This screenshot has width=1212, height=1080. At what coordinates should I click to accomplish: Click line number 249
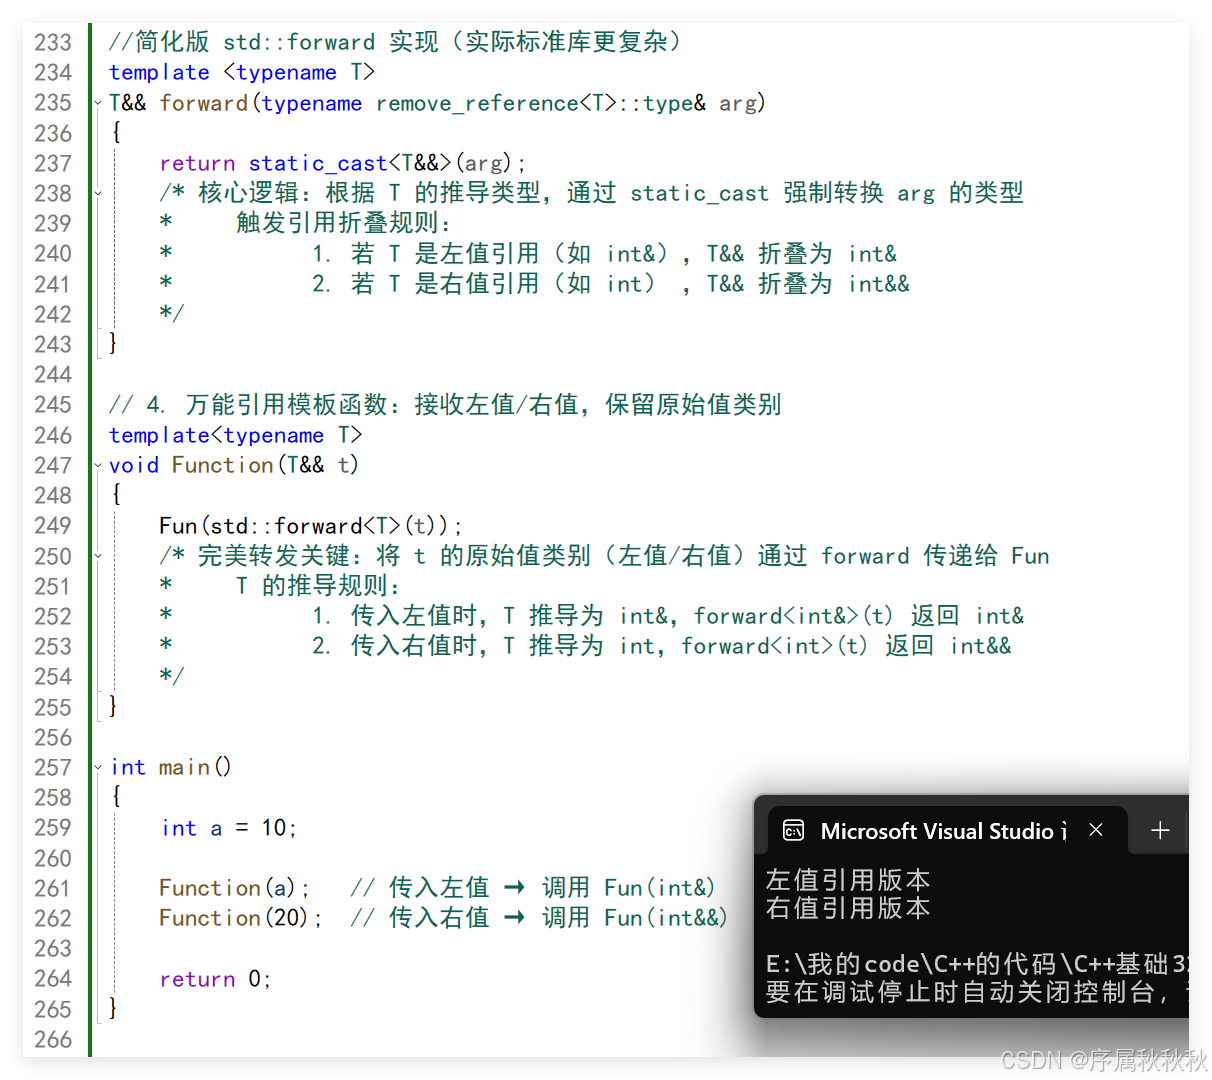click(53, 526)
